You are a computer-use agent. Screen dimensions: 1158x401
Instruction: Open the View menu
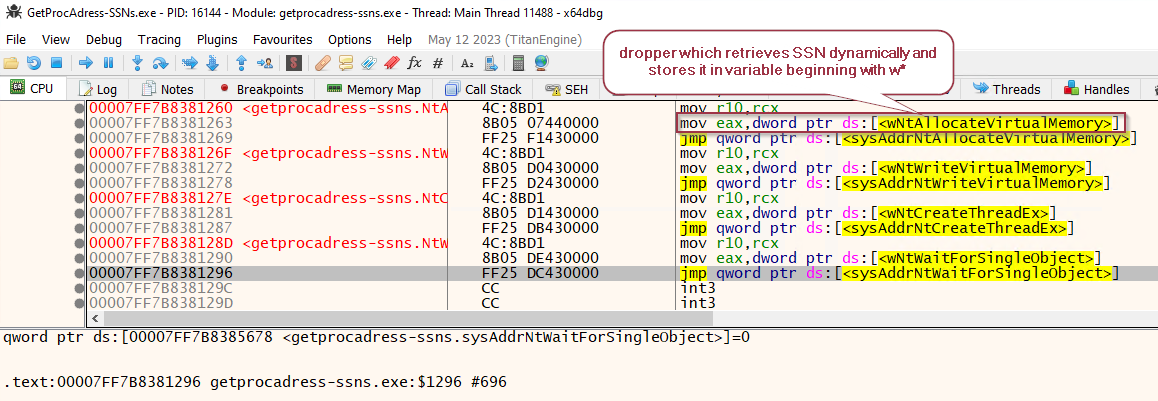click(56, 39)
